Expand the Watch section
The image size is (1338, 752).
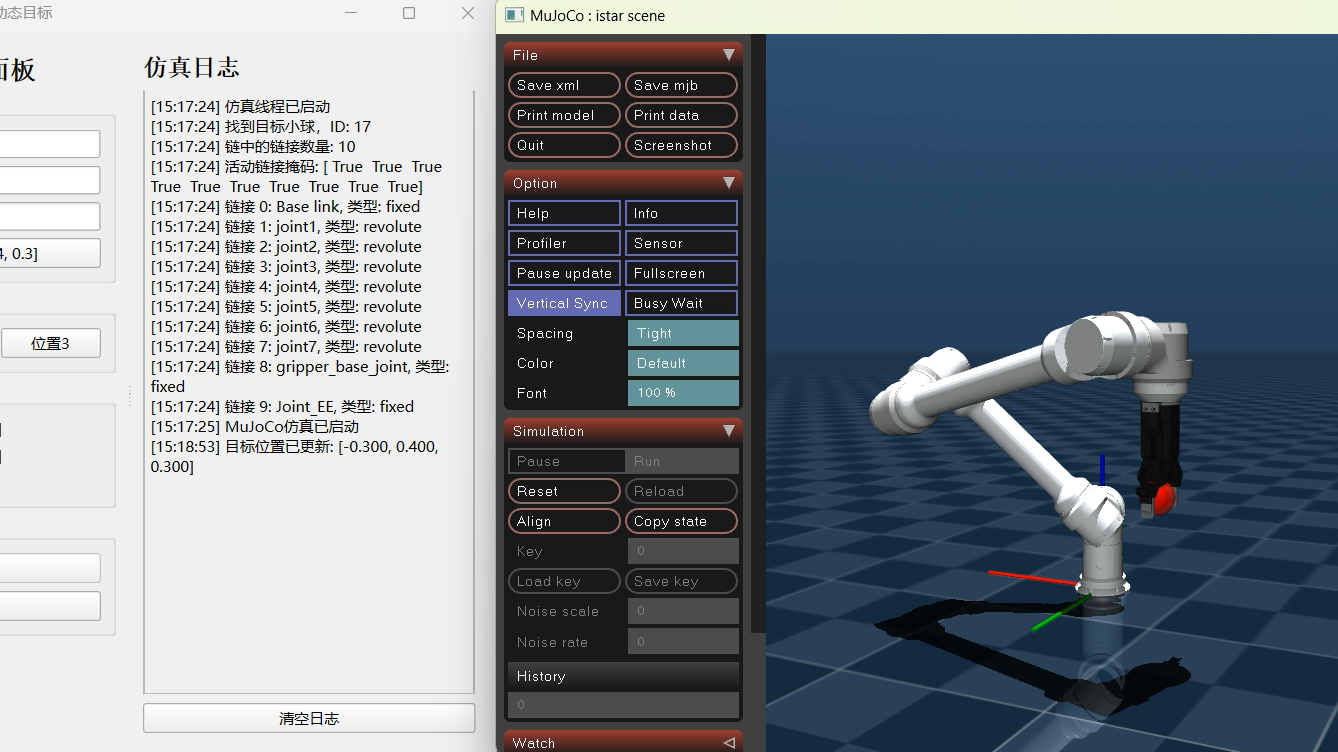(728, 743)
